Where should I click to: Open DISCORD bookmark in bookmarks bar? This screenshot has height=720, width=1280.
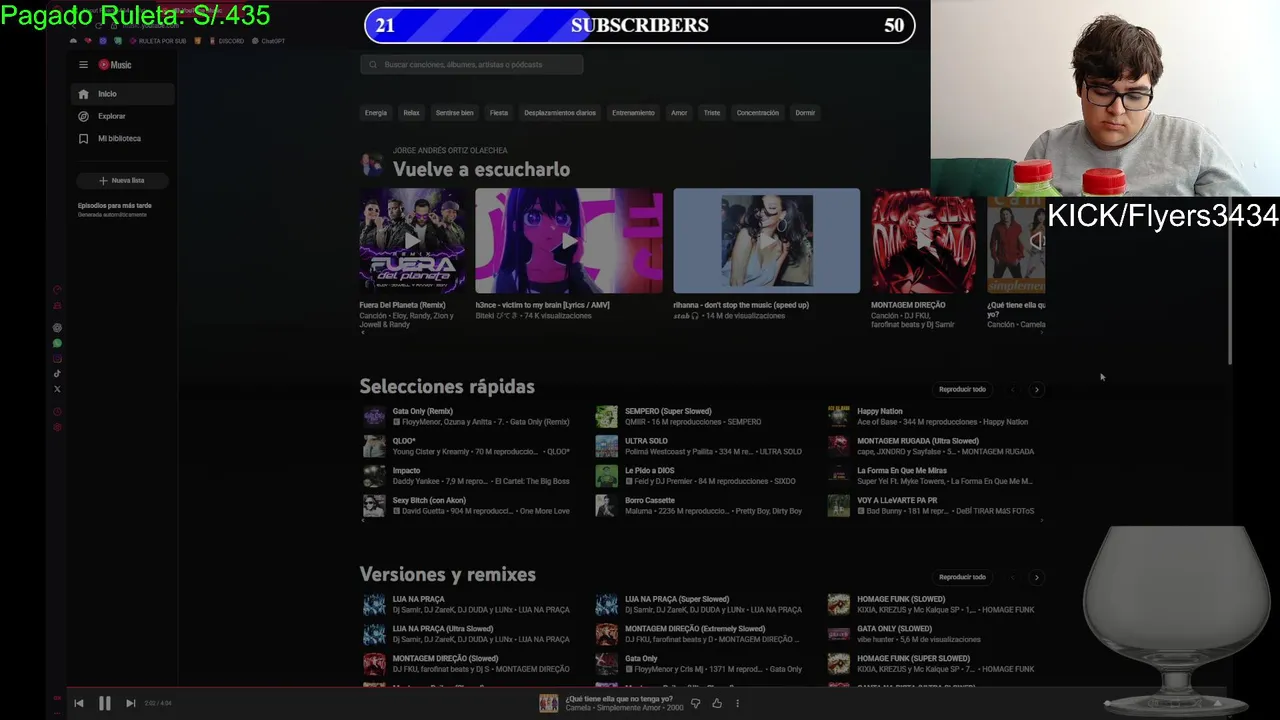tap(226, 41)
